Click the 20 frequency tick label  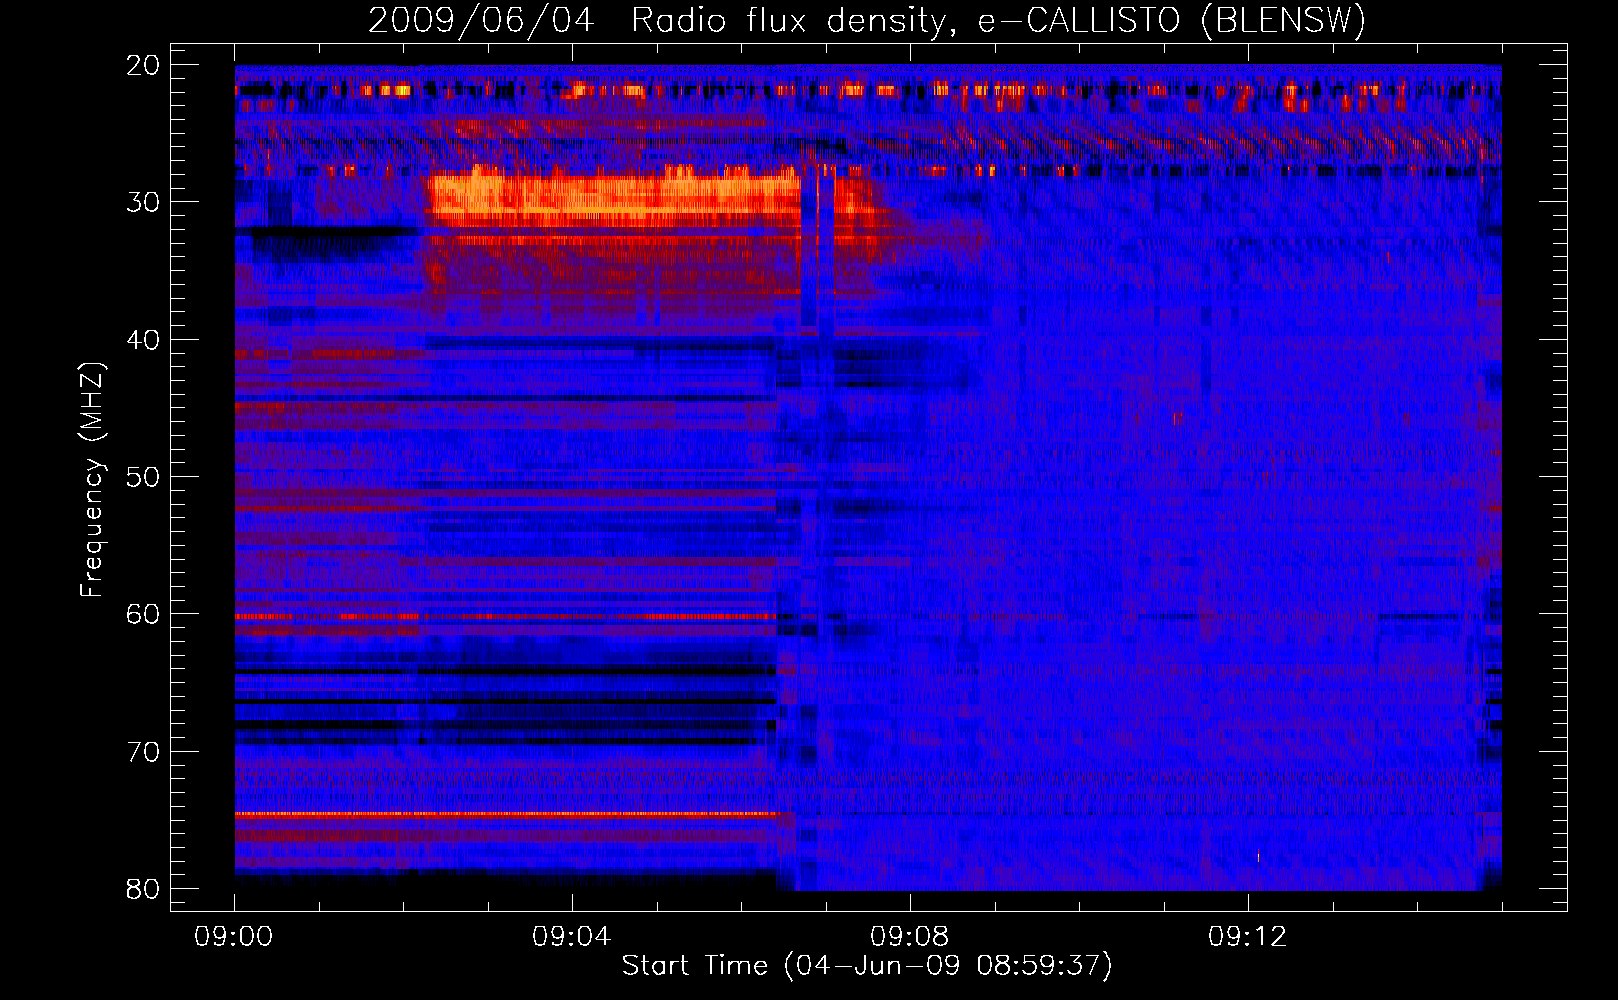click(143, 65)
